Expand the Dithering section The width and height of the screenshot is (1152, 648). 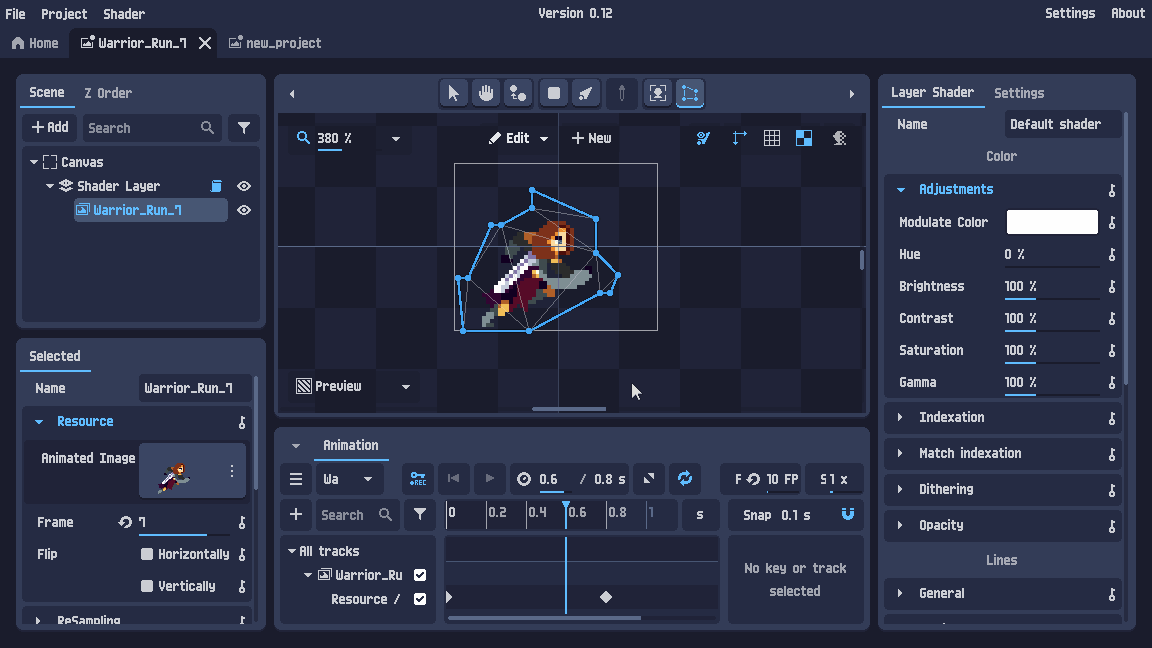[901, 489]
